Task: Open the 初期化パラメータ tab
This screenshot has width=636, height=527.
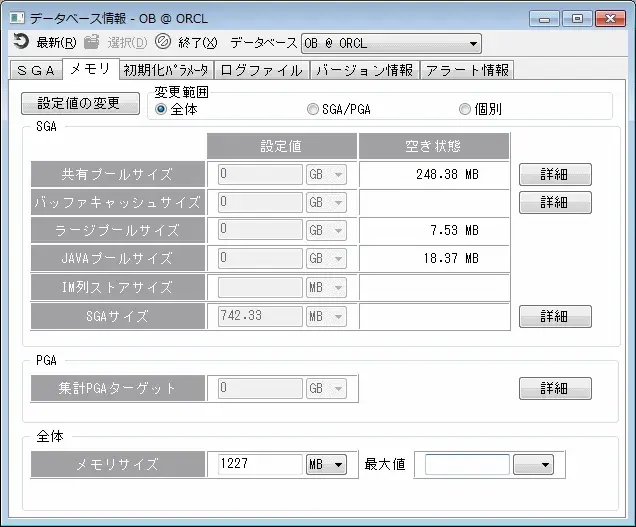Action: coord(166,70)
